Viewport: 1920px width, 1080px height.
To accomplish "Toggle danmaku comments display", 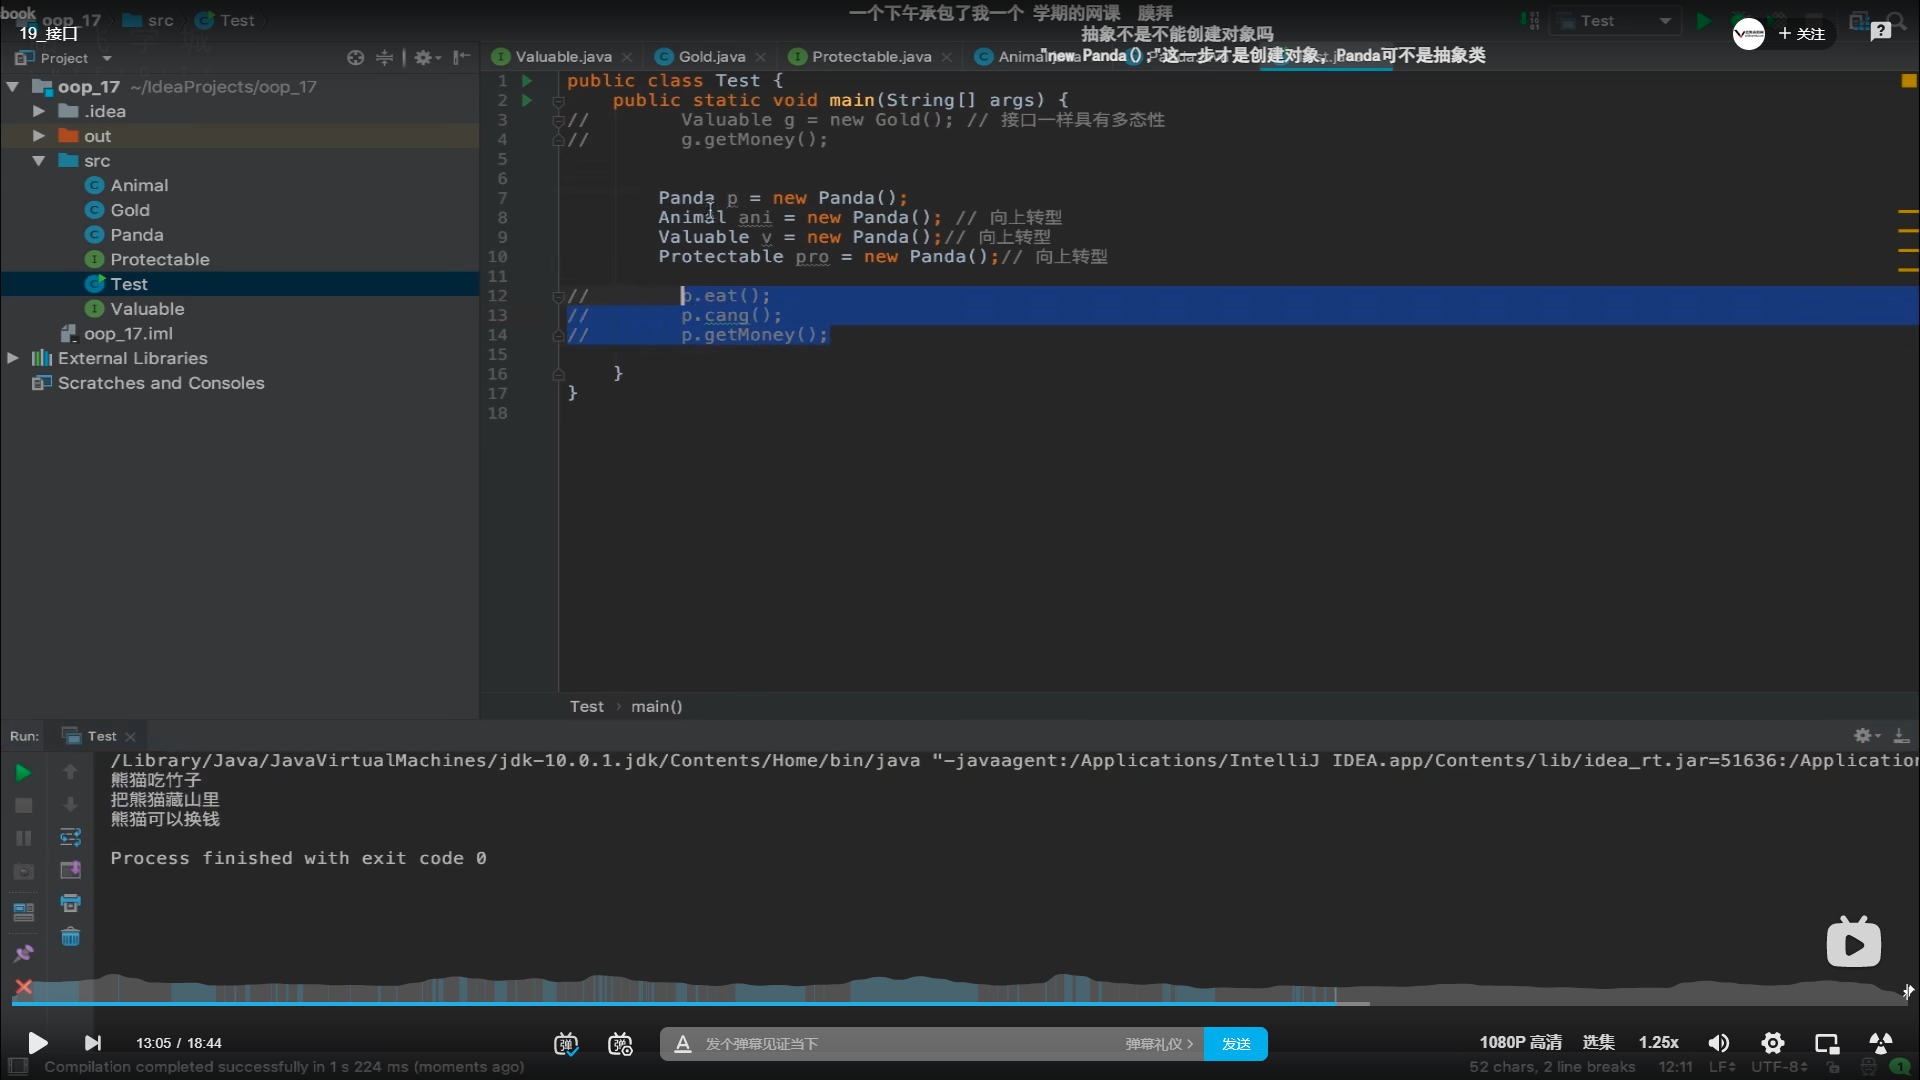I will 566,1044.
